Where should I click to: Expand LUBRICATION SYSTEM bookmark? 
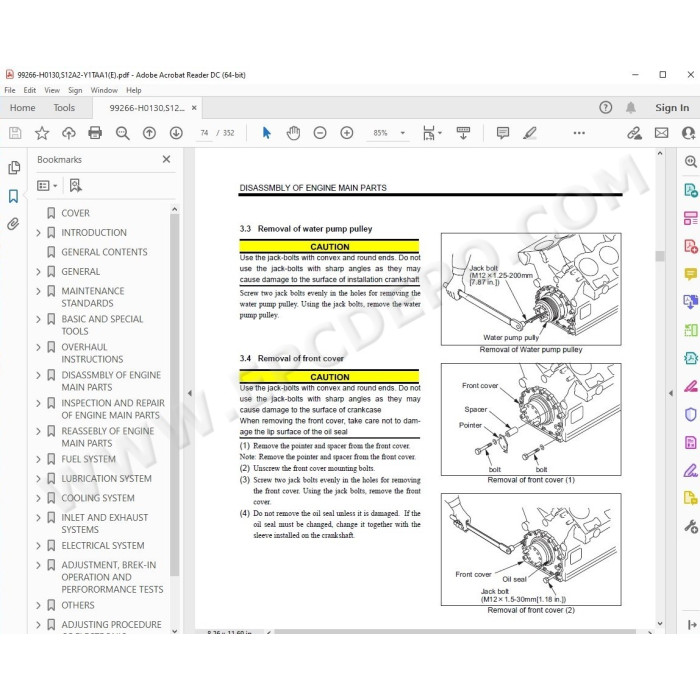38,479
